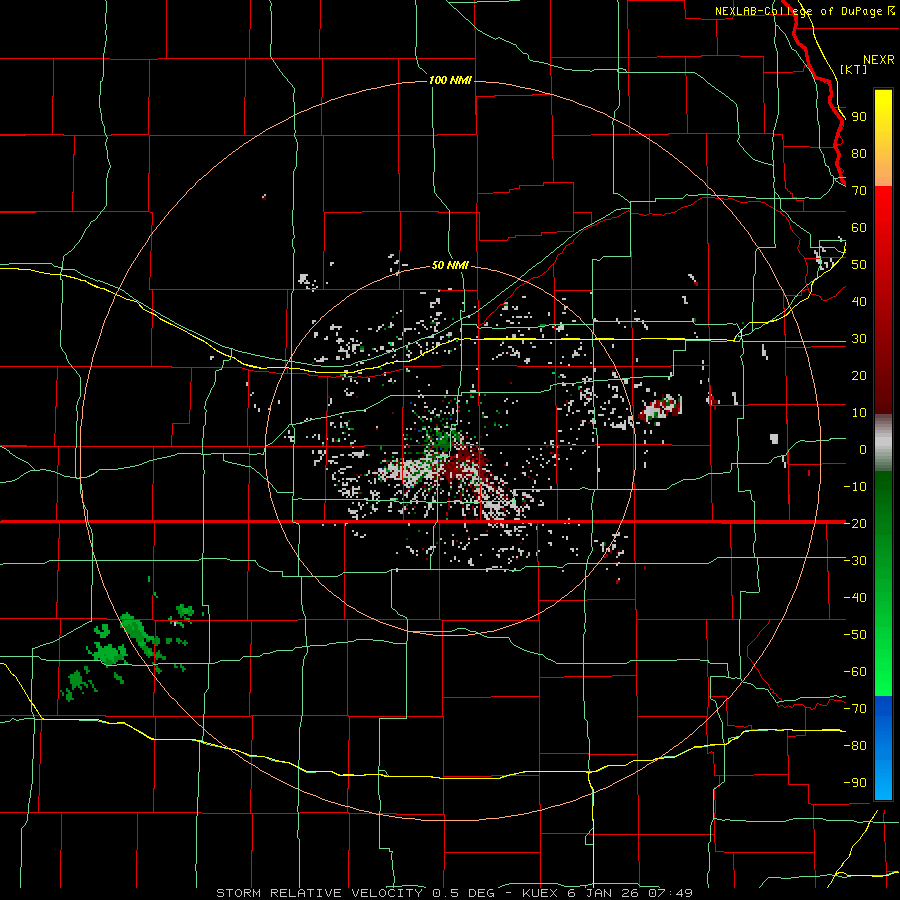
Task: Click the 80 value on the velocity scale
Action: [859, 154]
